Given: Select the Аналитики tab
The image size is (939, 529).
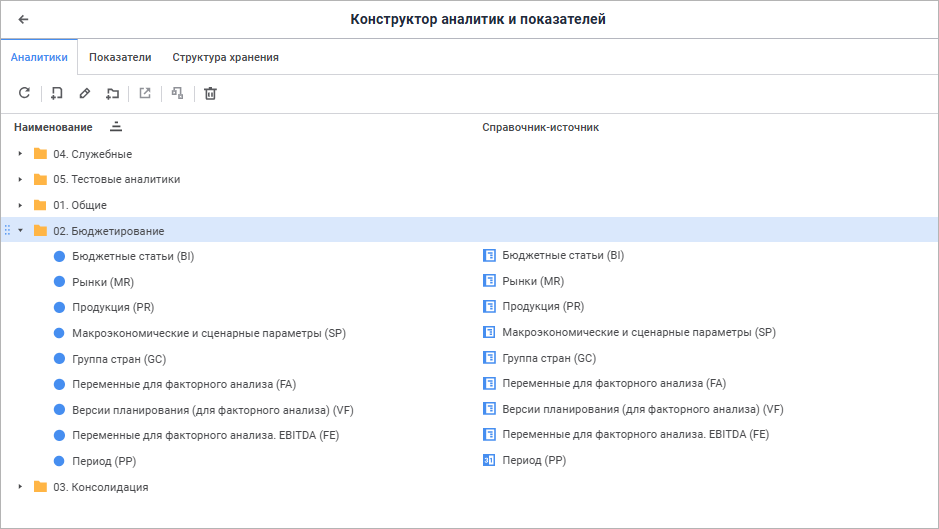Looking at the screenshot, I should click(x=39, y=57).
